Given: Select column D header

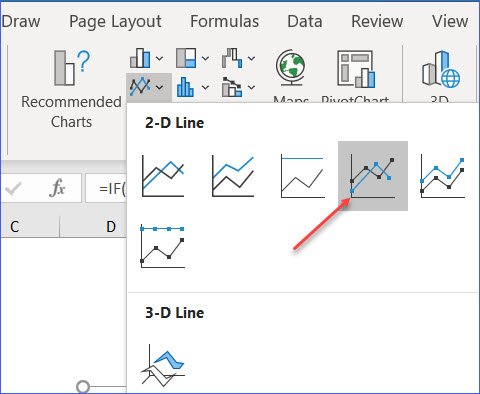Looking at the screenshot, I should (111, 227).
